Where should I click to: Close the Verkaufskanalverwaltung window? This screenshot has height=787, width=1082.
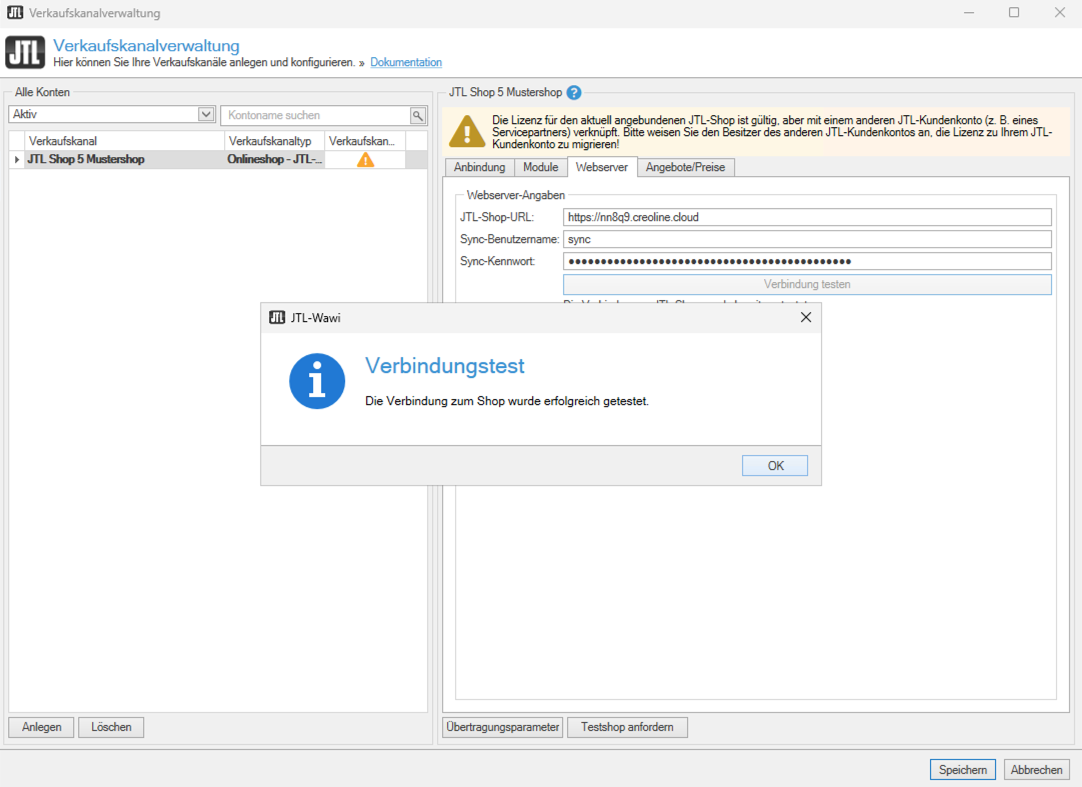tap(1059, 12)
